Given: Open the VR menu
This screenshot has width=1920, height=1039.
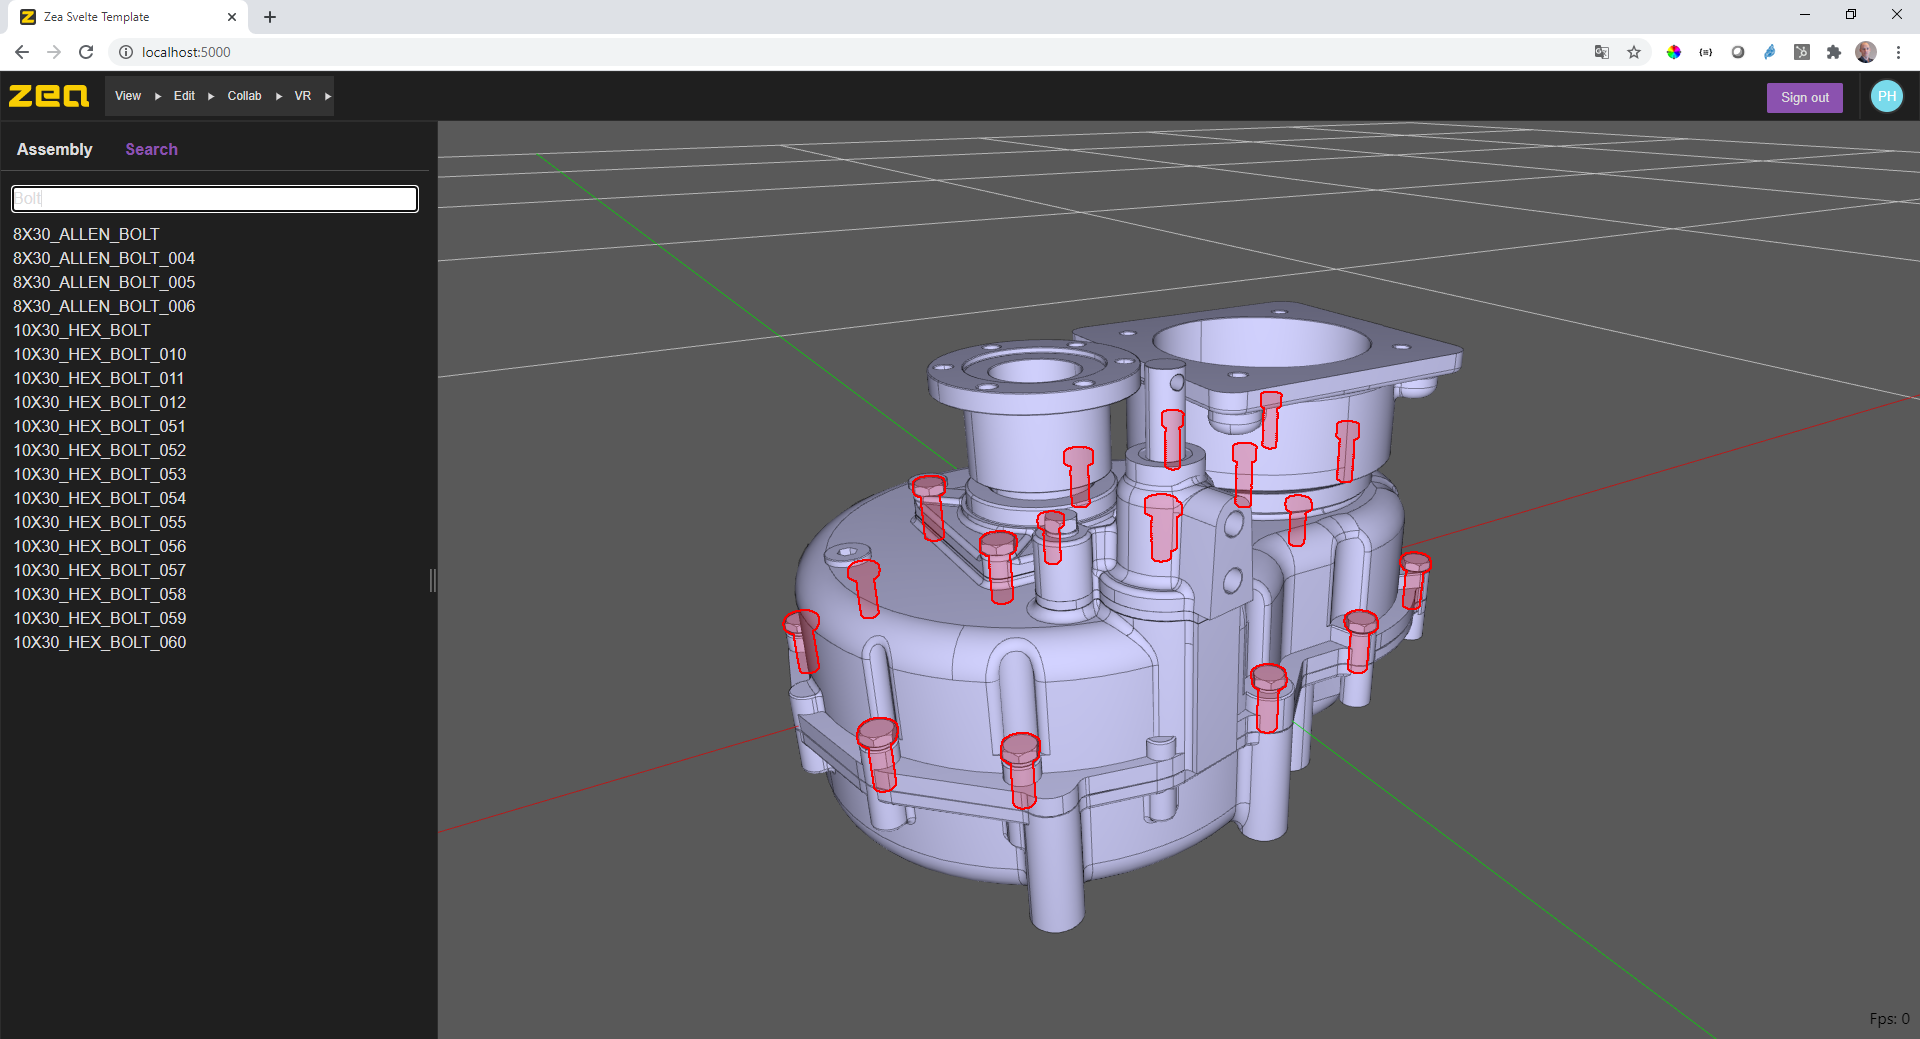Looking at the screenshot, I should 302,96.
